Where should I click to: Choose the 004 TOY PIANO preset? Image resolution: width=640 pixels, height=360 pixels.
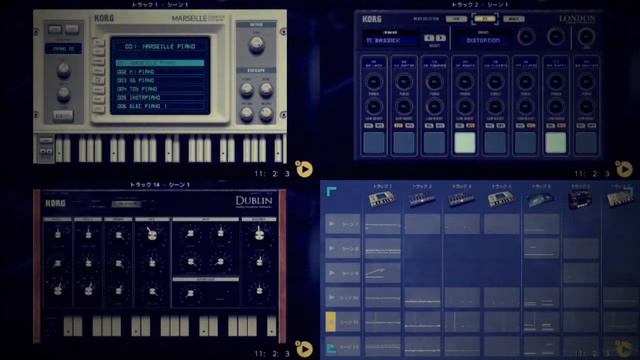coord(160,89)
